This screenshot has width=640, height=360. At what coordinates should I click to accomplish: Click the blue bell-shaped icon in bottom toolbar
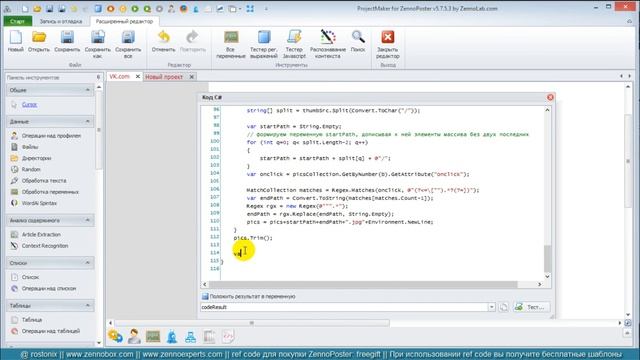(x=172, y=336)
